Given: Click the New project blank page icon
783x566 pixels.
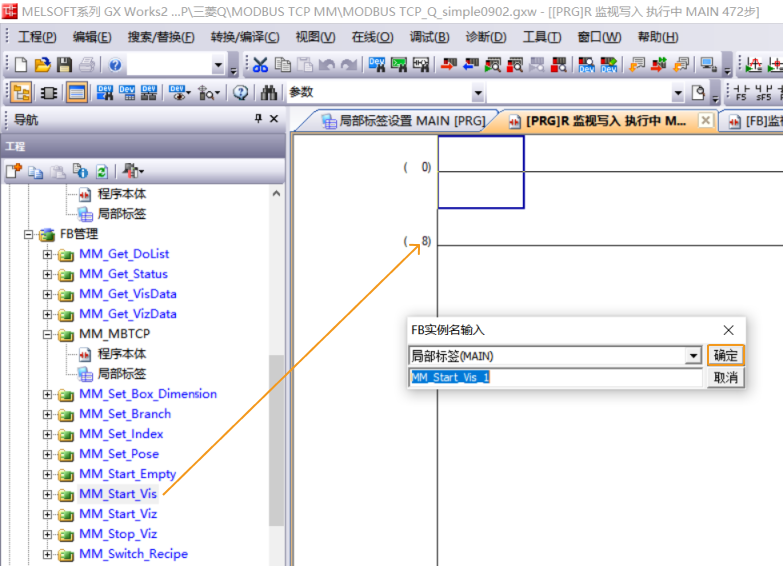Looking at the screenshot, I should pyautogui.click(x=21, y=65).
